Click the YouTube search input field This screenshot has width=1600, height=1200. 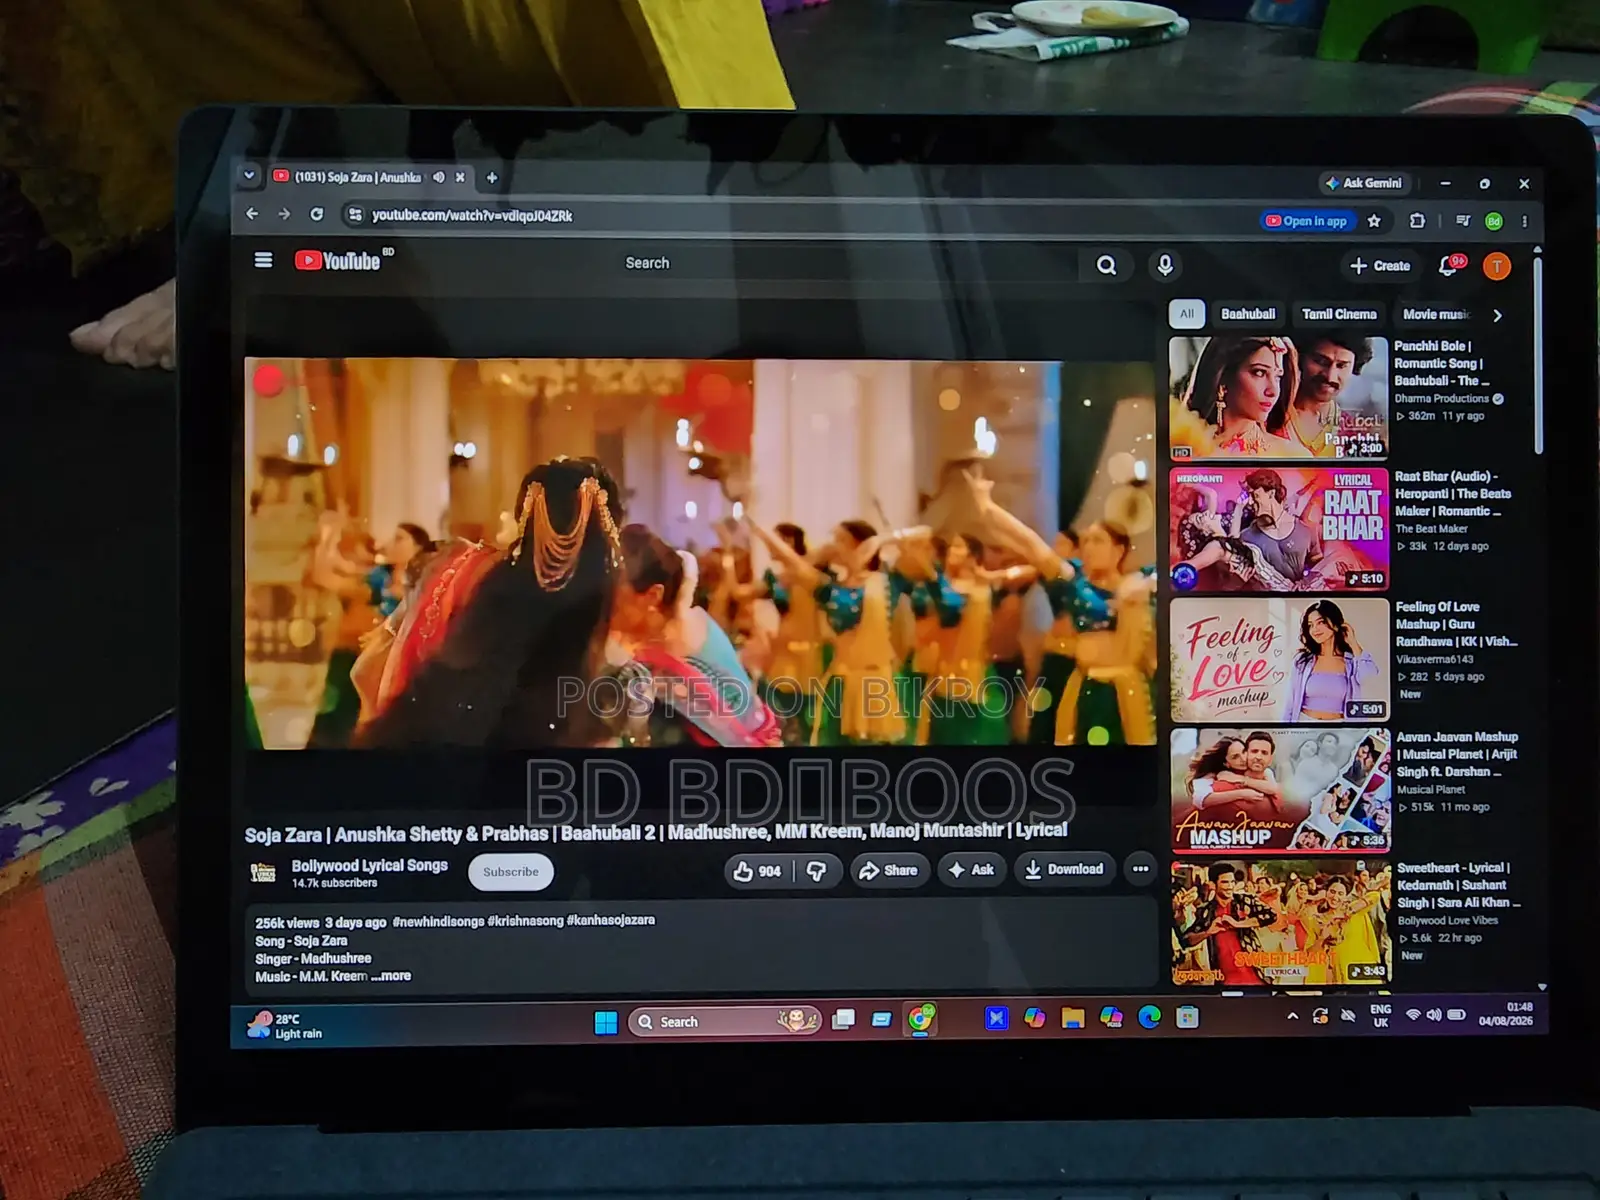click(840, 263)
